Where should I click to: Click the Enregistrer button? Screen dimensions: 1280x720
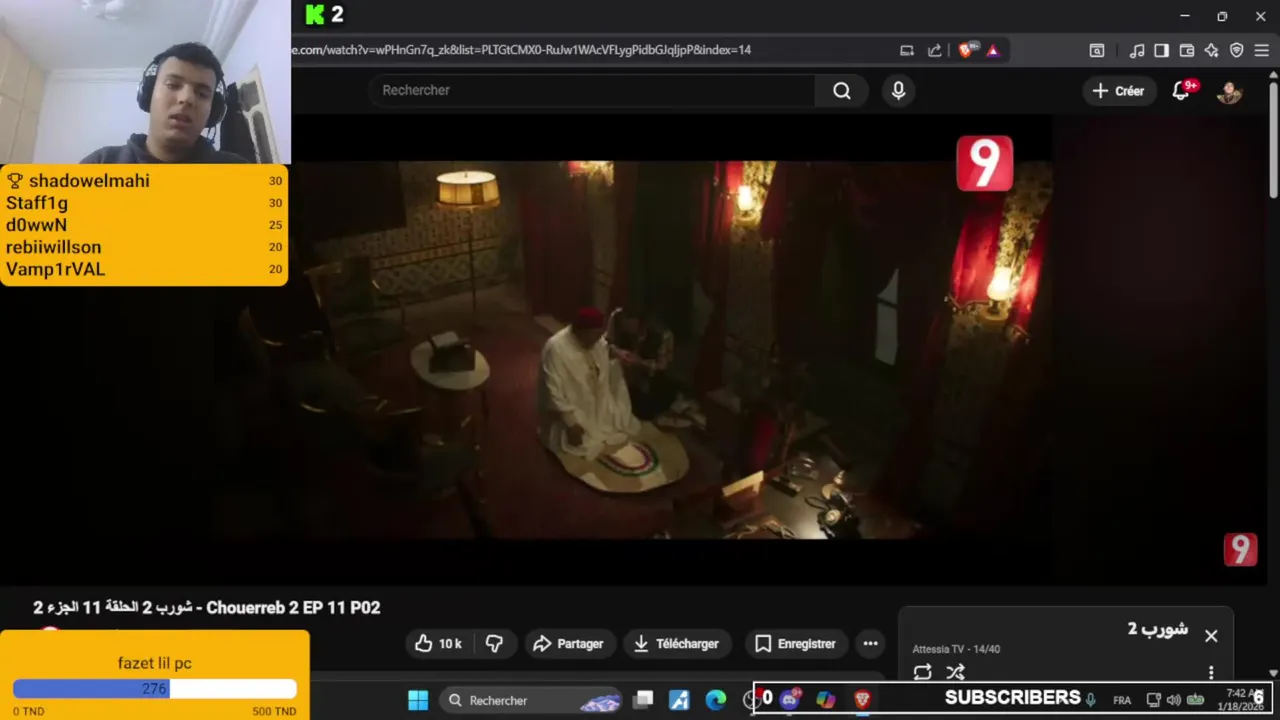click(x=795, y=643)
